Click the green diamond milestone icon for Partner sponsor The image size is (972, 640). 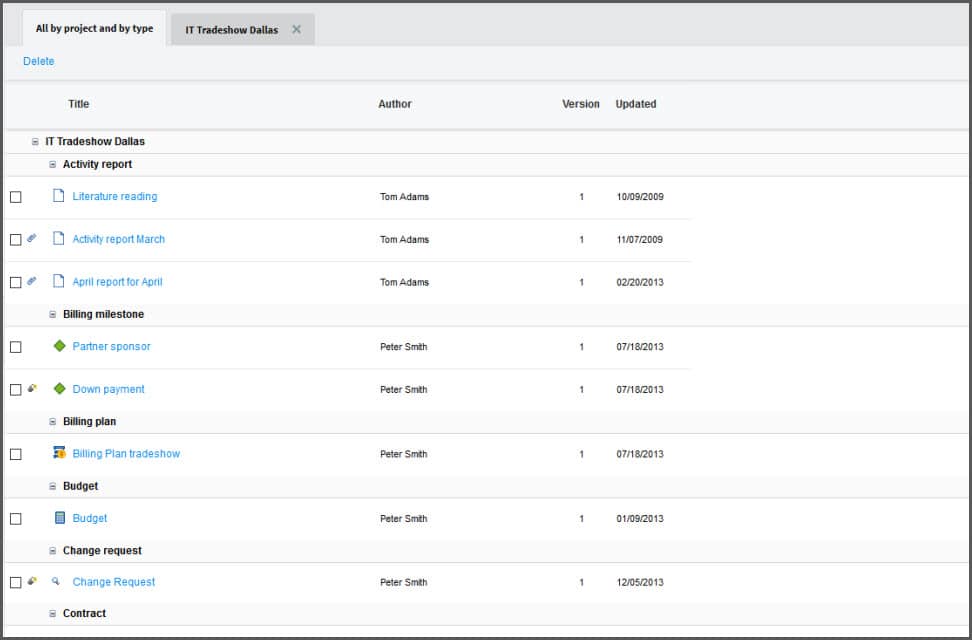[x=59, y=346]
